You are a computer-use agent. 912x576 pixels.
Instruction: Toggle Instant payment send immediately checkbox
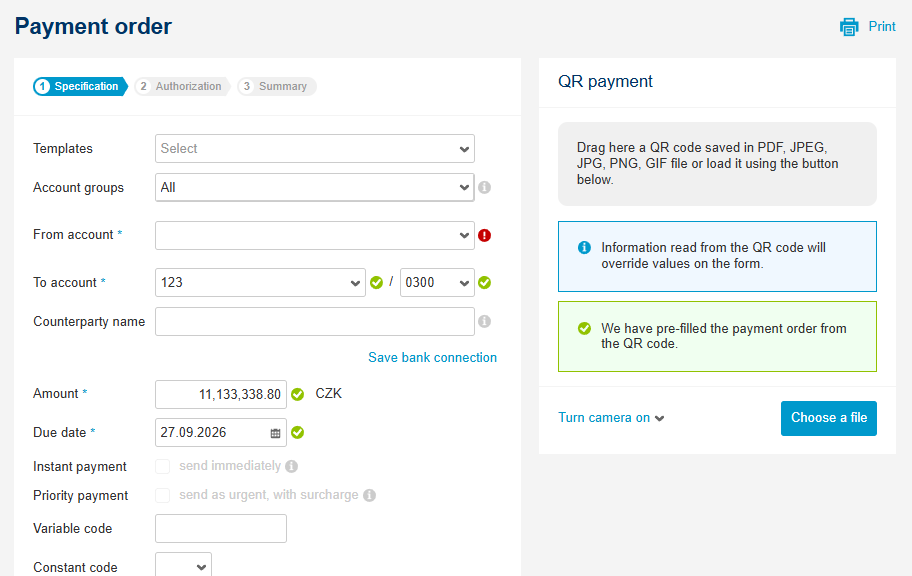(162, 466)
